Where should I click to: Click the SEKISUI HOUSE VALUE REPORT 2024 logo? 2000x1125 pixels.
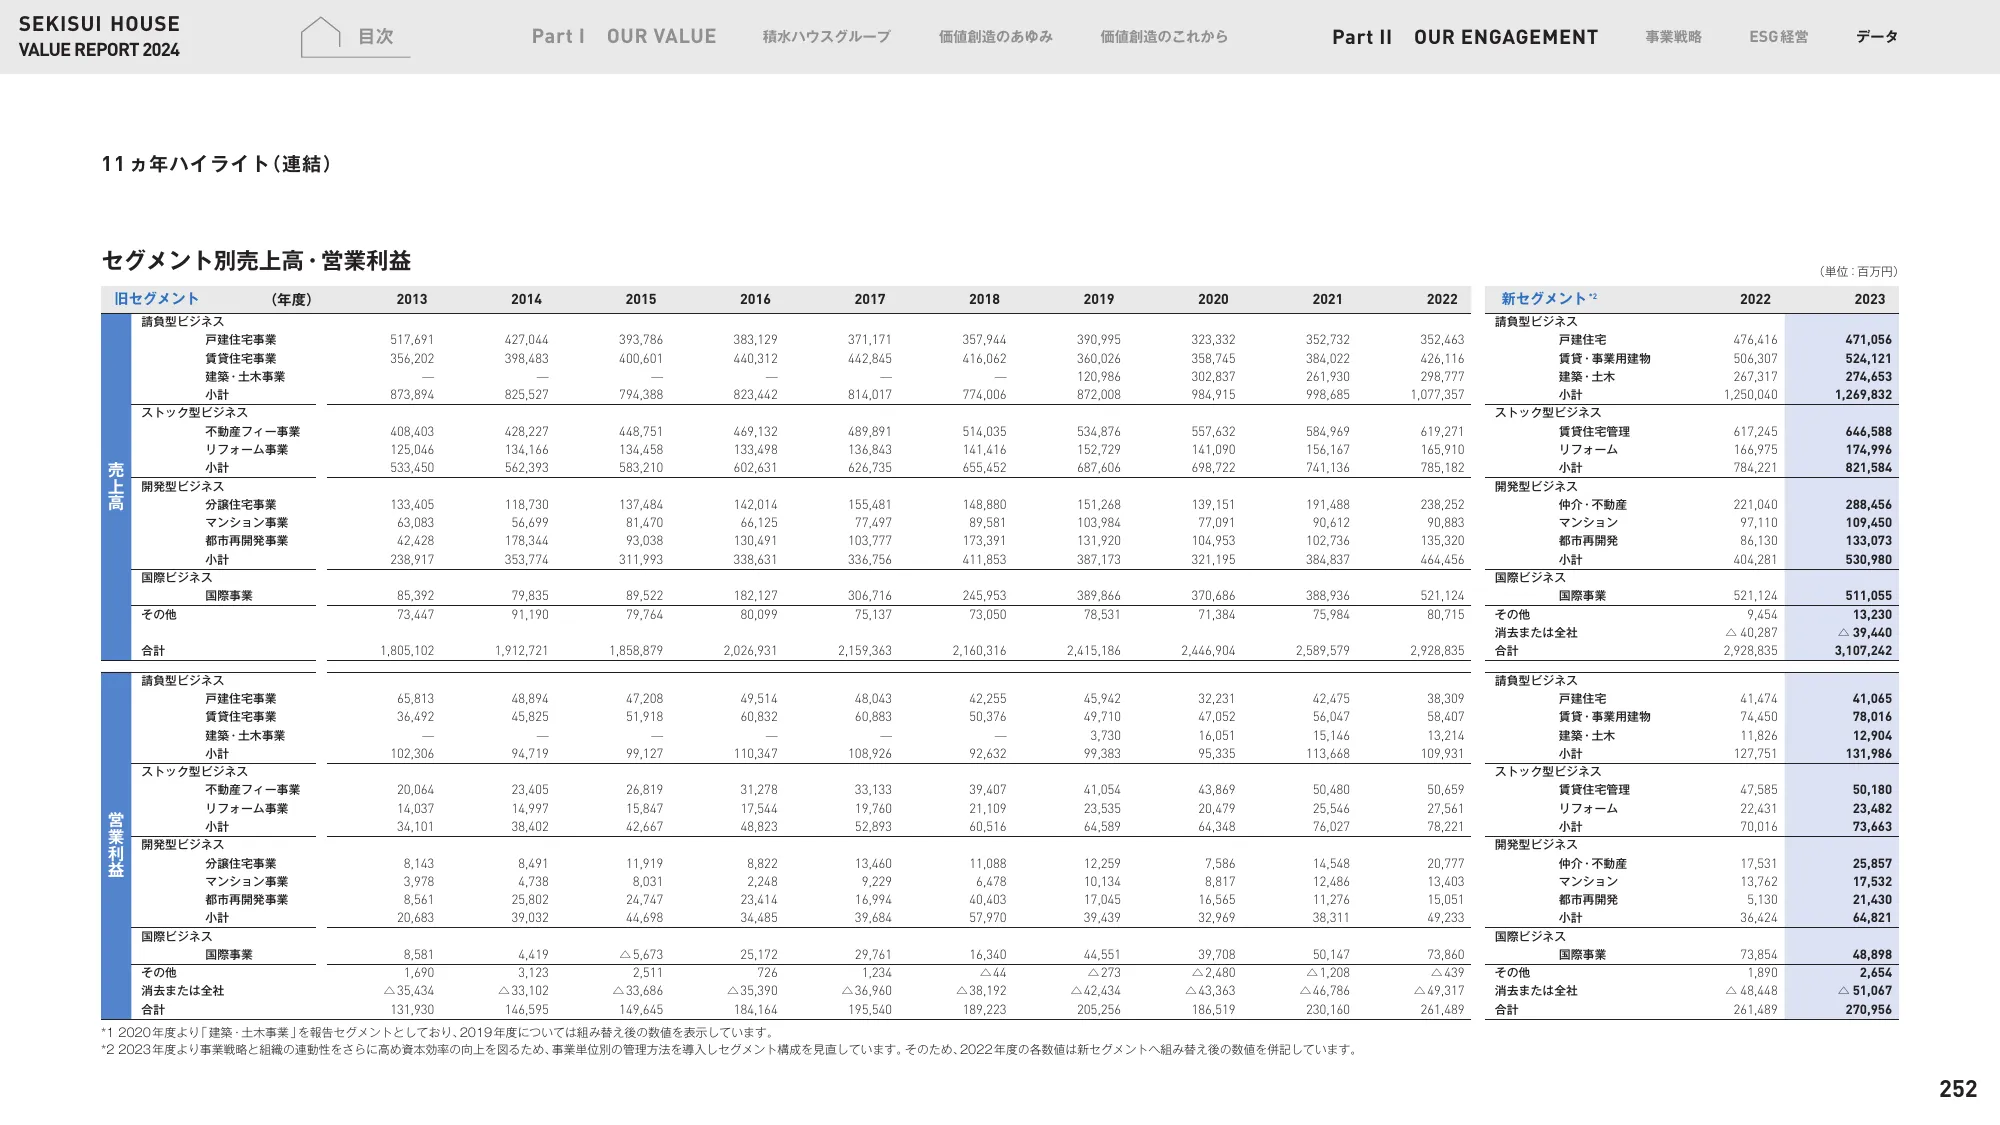pos(99,35)
